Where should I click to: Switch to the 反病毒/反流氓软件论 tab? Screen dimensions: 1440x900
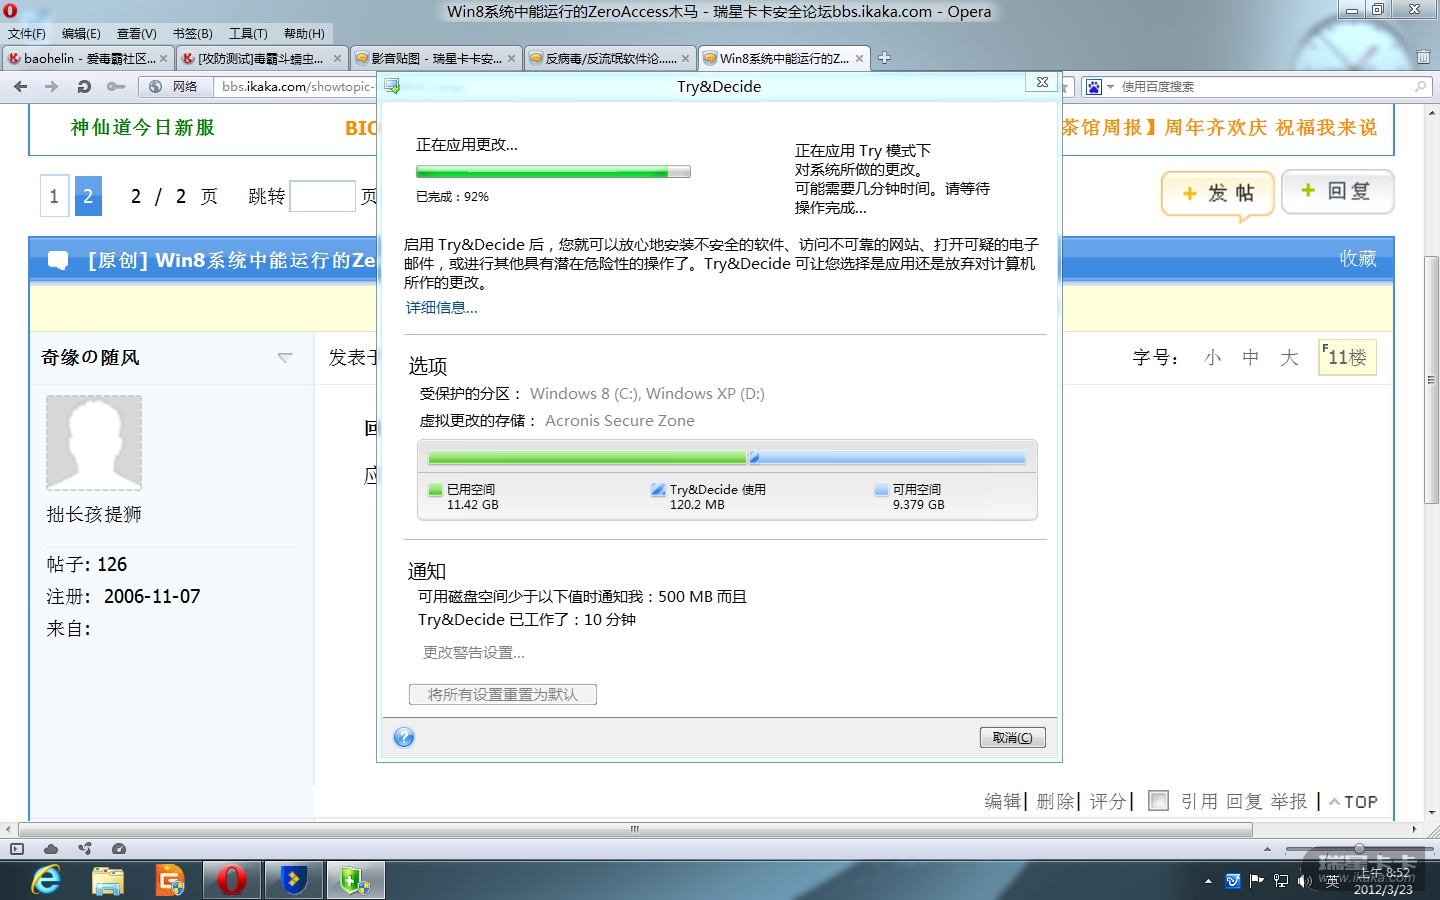[x=610, y=58]
